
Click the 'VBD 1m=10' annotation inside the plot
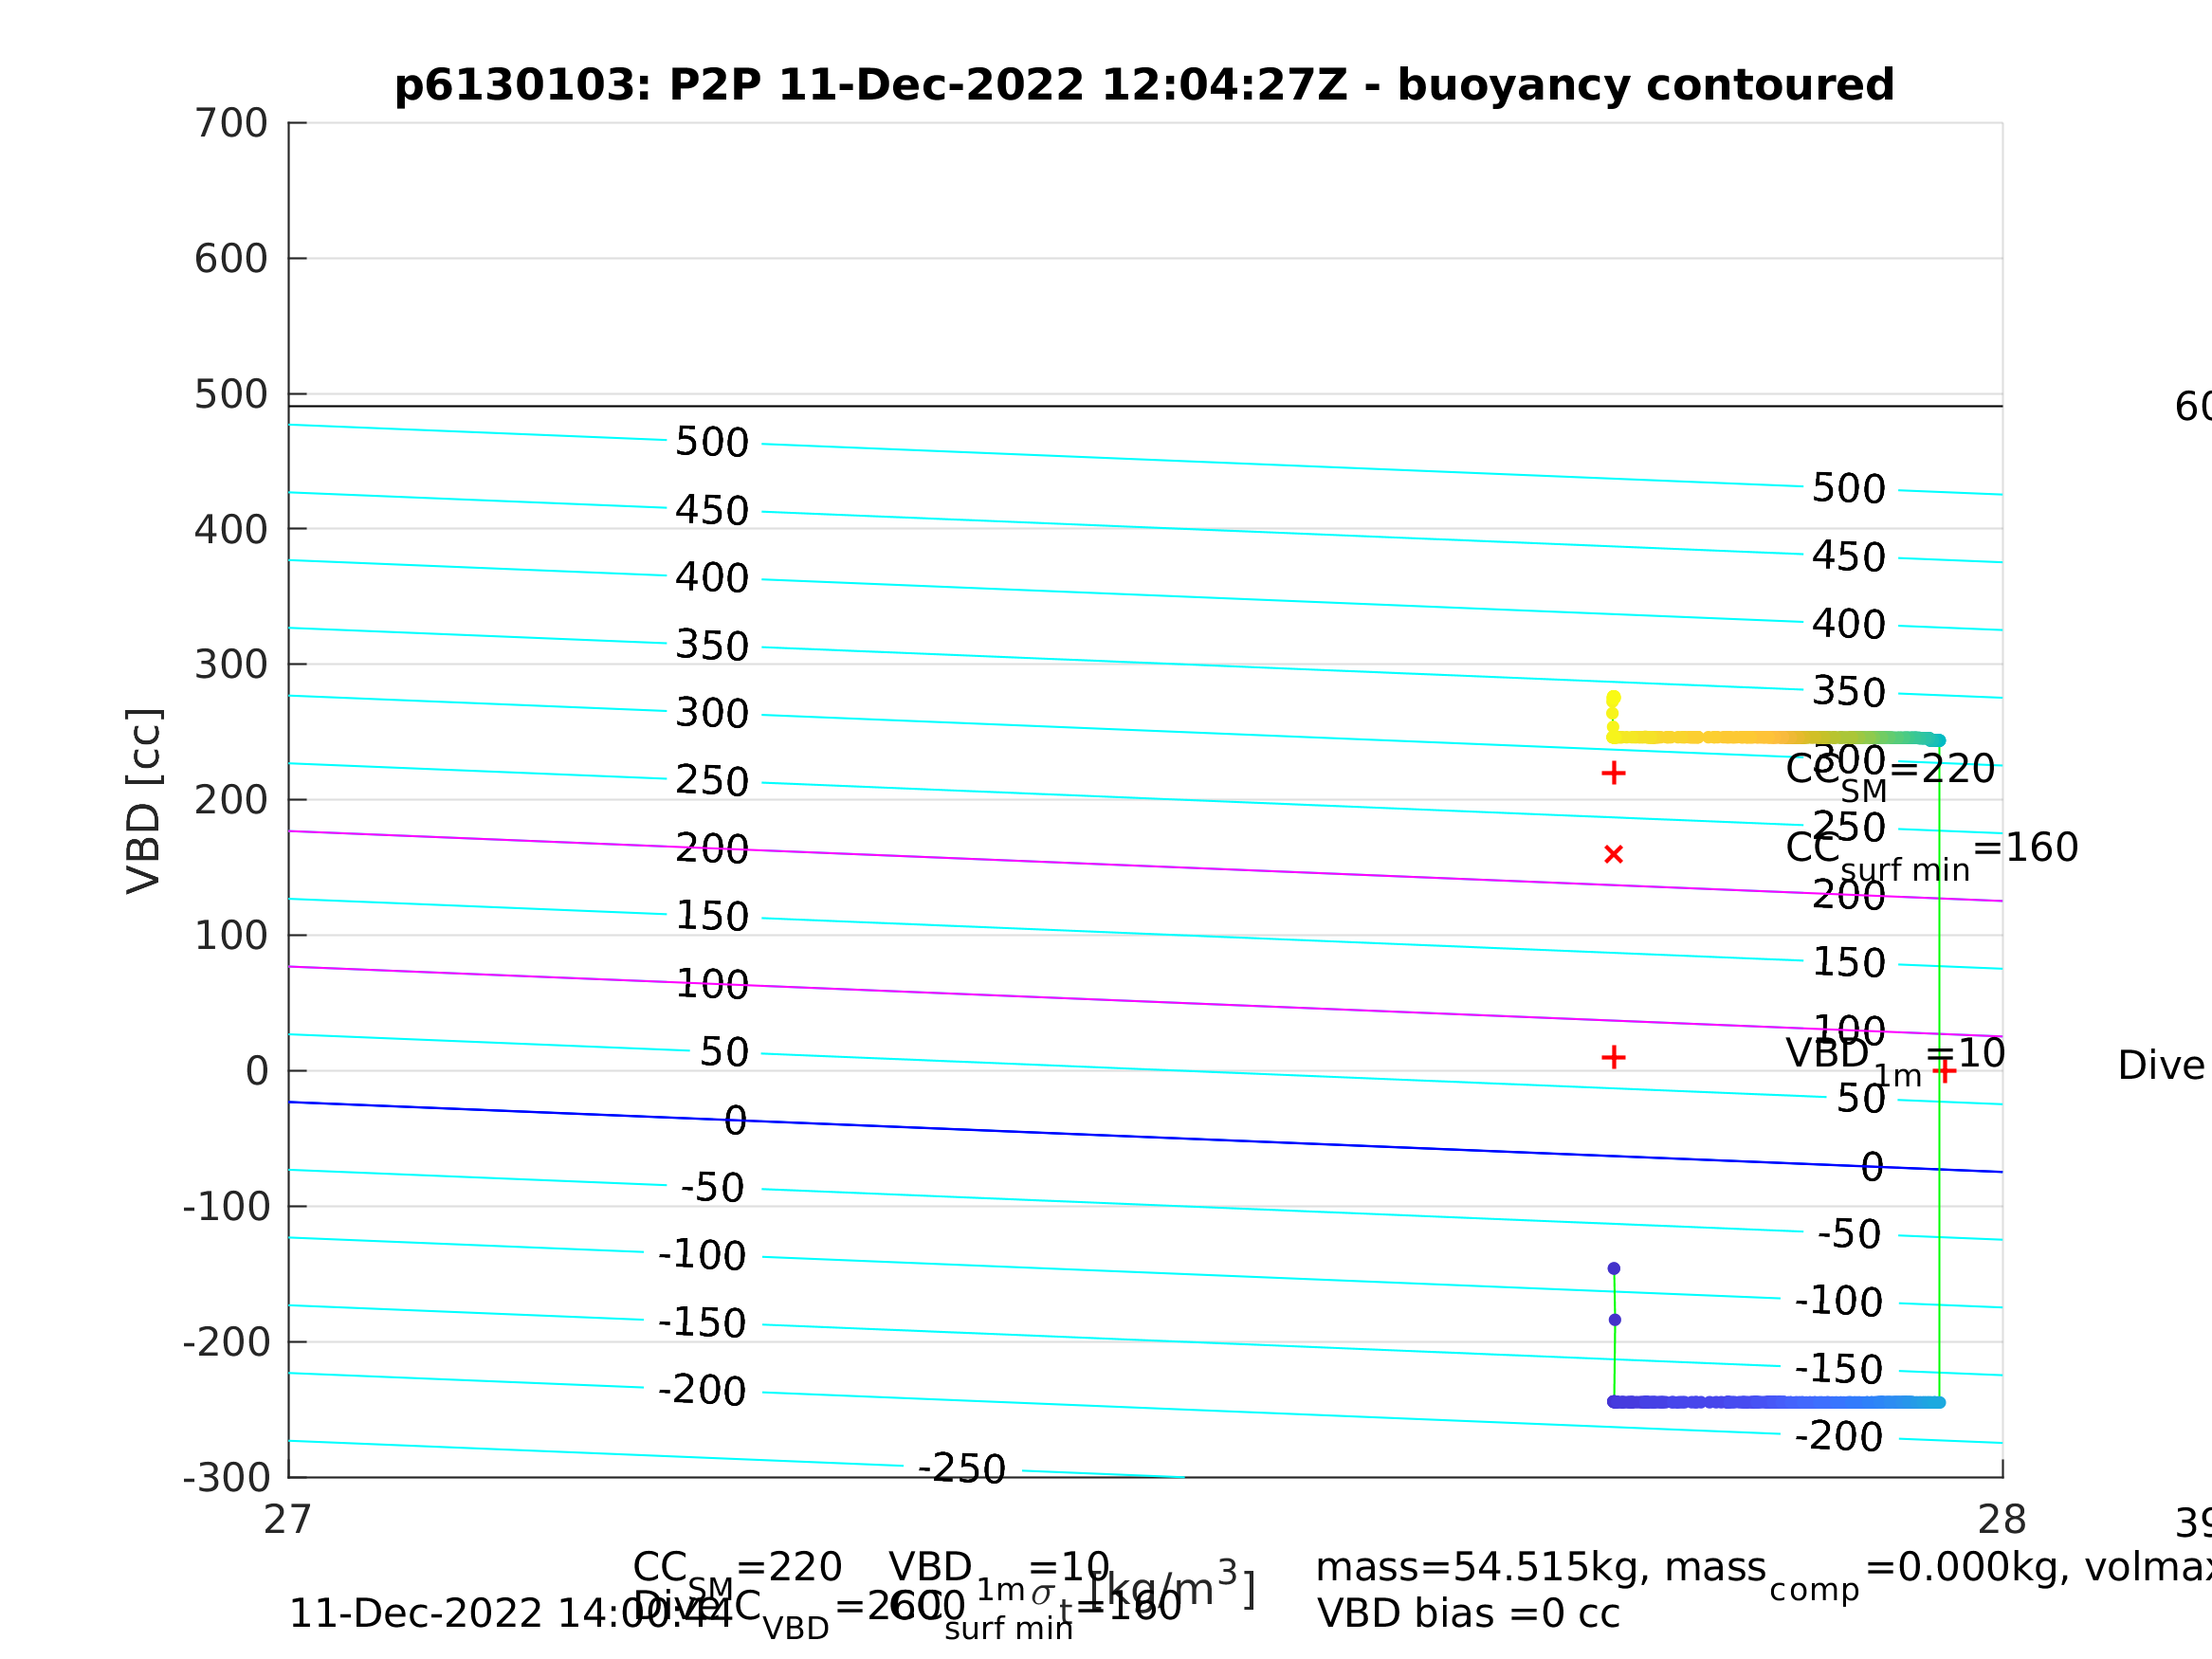(1895, 1061)
